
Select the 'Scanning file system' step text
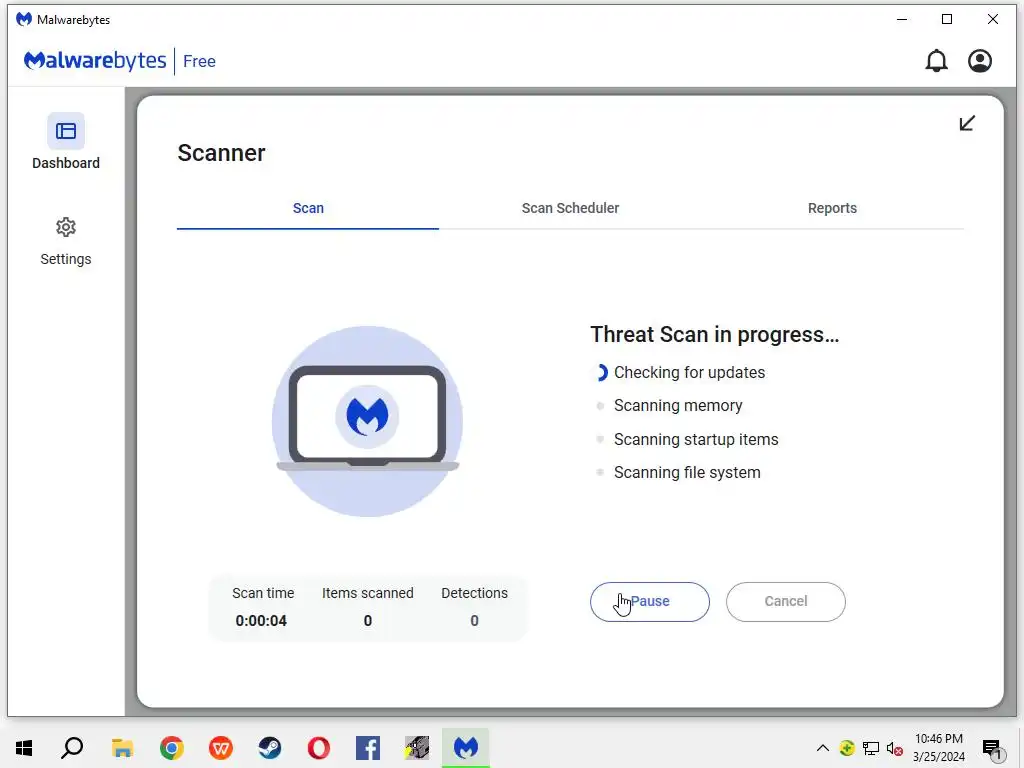coord(687,472)
